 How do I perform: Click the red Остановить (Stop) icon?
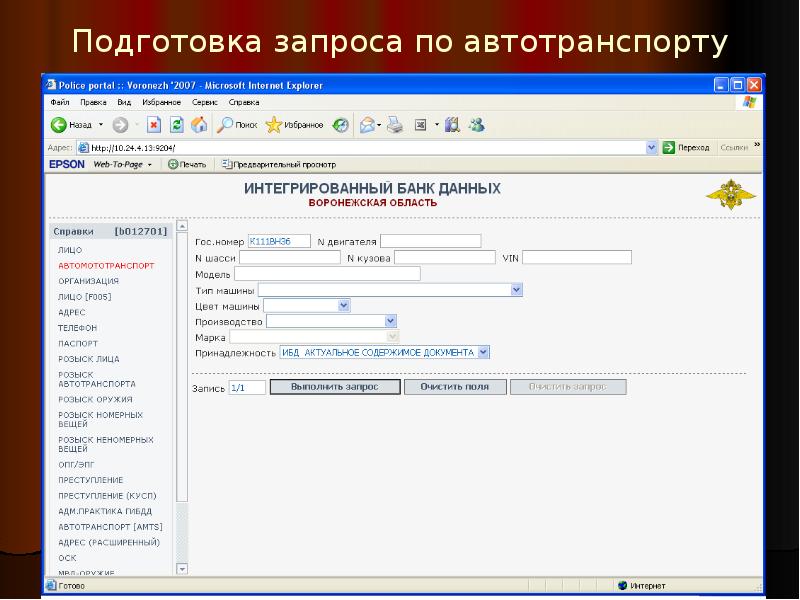point(155,123)
